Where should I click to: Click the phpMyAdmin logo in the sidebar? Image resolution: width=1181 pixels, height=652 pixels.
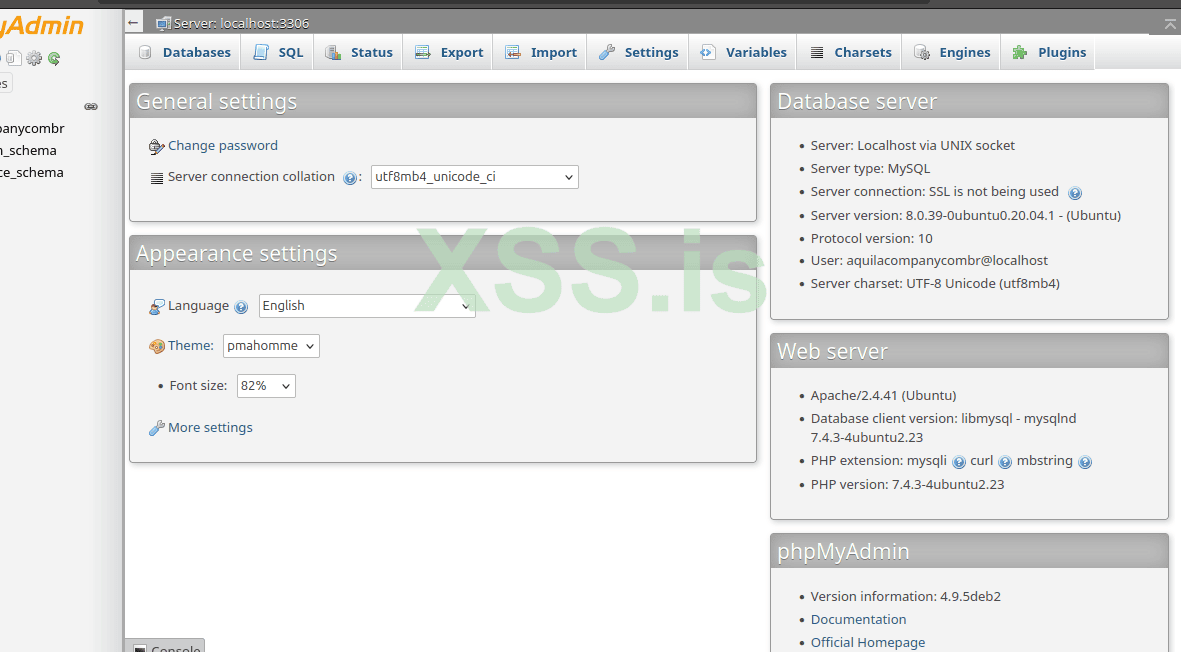tap(41, 26)
